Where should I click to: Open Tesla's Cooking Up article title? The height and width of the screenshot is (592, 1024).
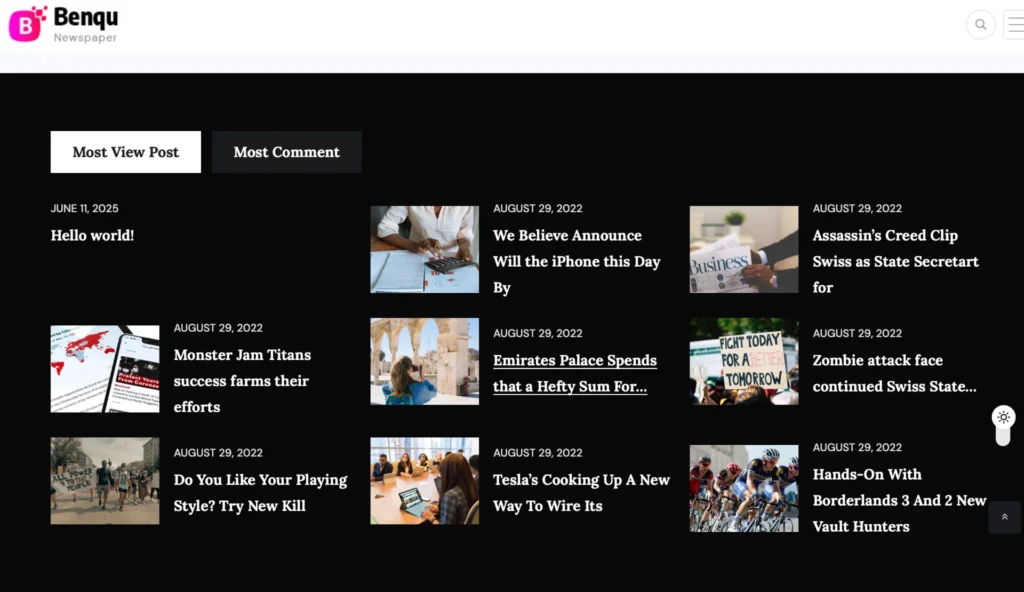[581, 493]
